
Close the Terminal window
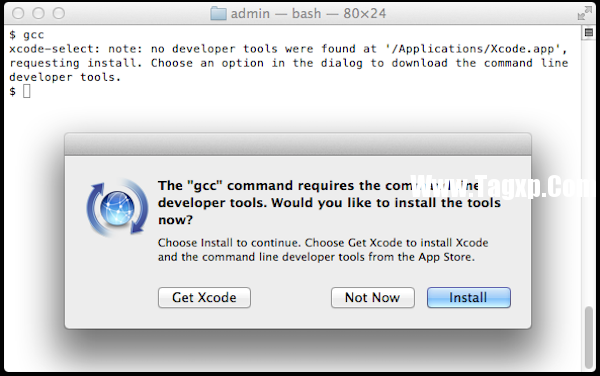18,13
